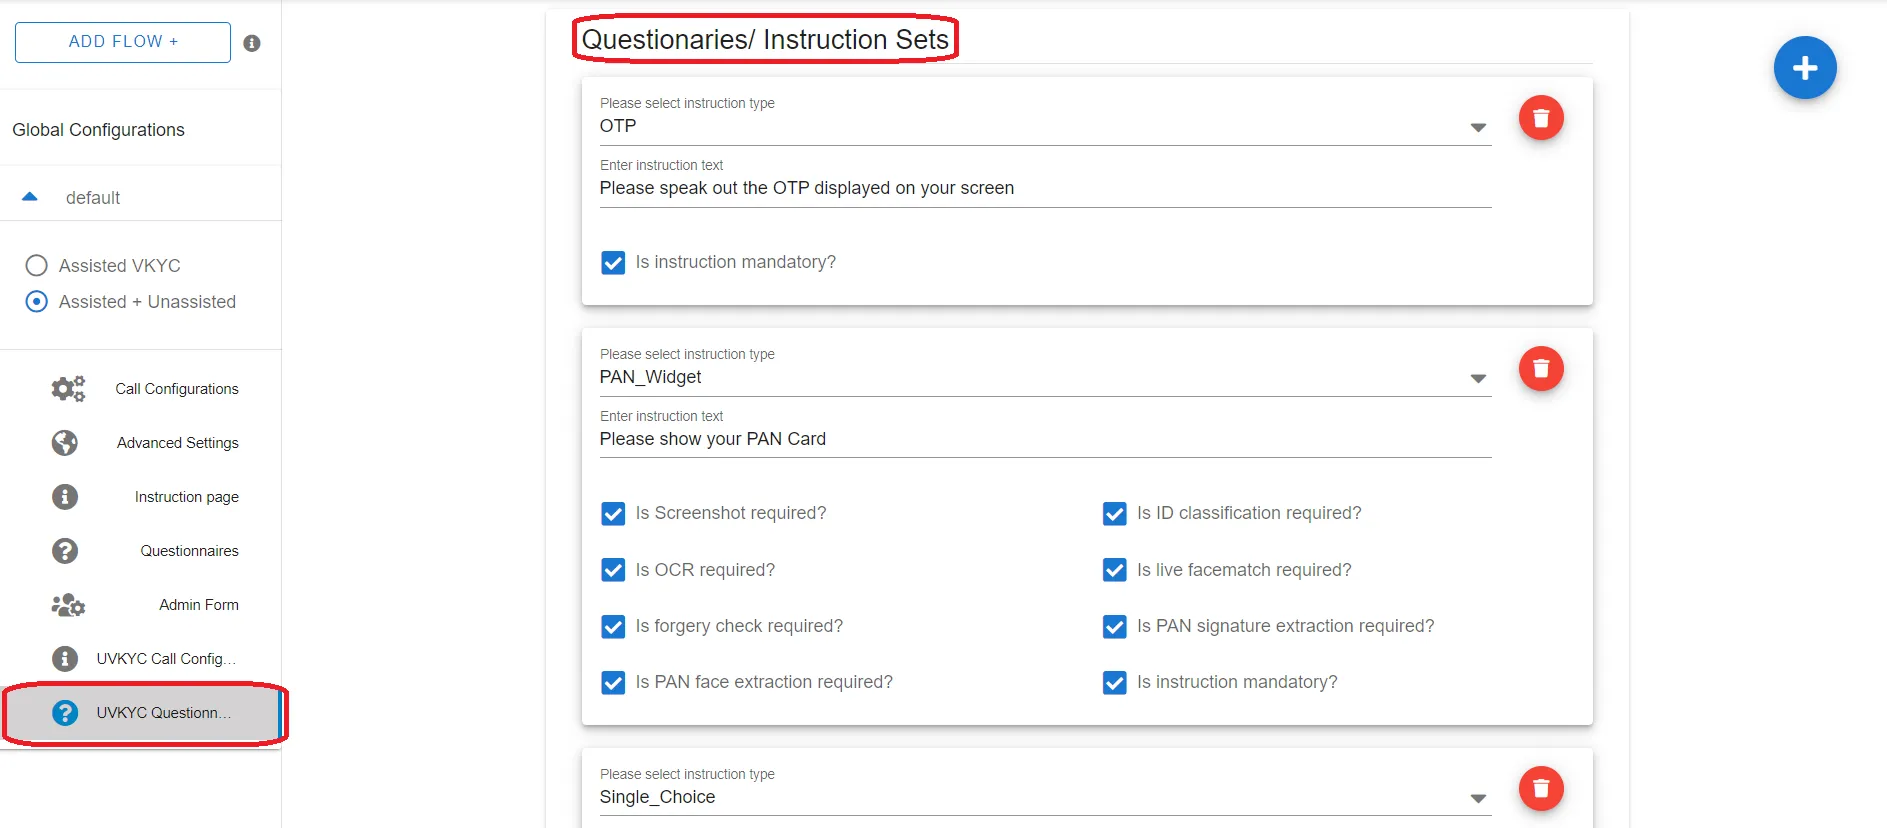1887x828 pixels.
Task: Delete the OTP instruction card
Action: (1541, 118)
